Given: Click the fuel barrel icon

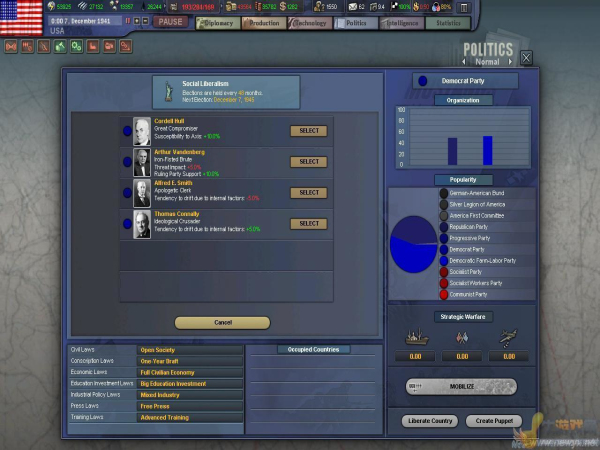Looking at the screenshot, I should (x=258, y=7).
